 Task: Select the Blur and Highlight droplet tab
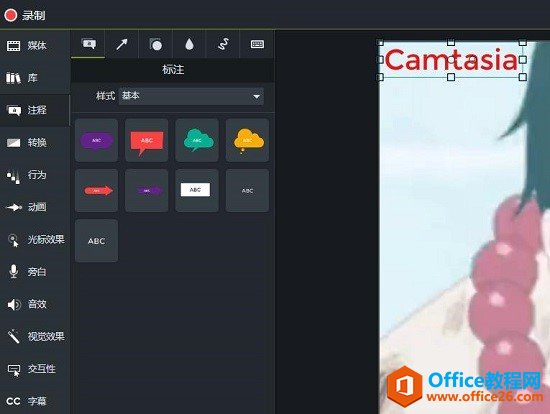pyautogui.click(x=189, y=44)
